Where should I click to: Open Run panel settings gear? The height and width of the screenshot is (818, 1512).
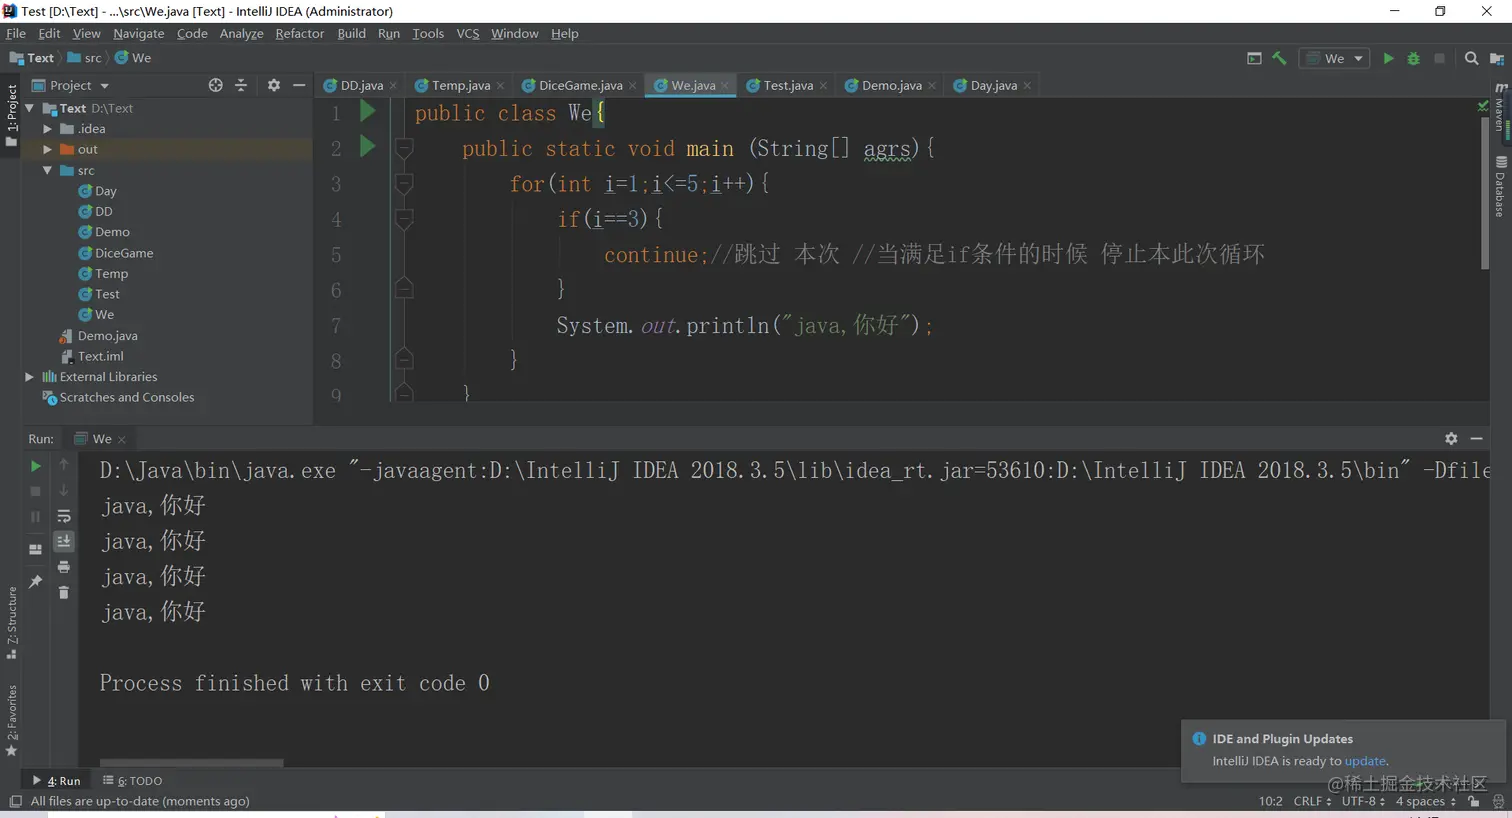pos(1451,439)
